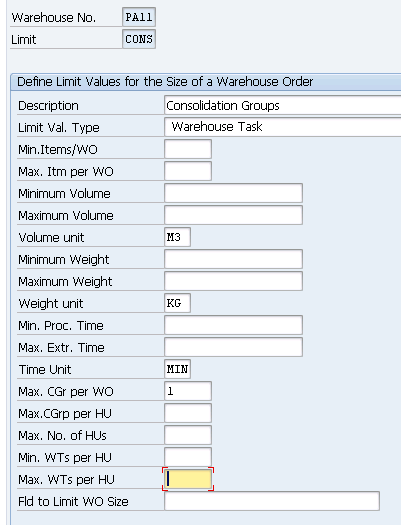Select the Min. WTs per HU field
Viewport: 401px width, 525px height.
click(x=188, y=457)
